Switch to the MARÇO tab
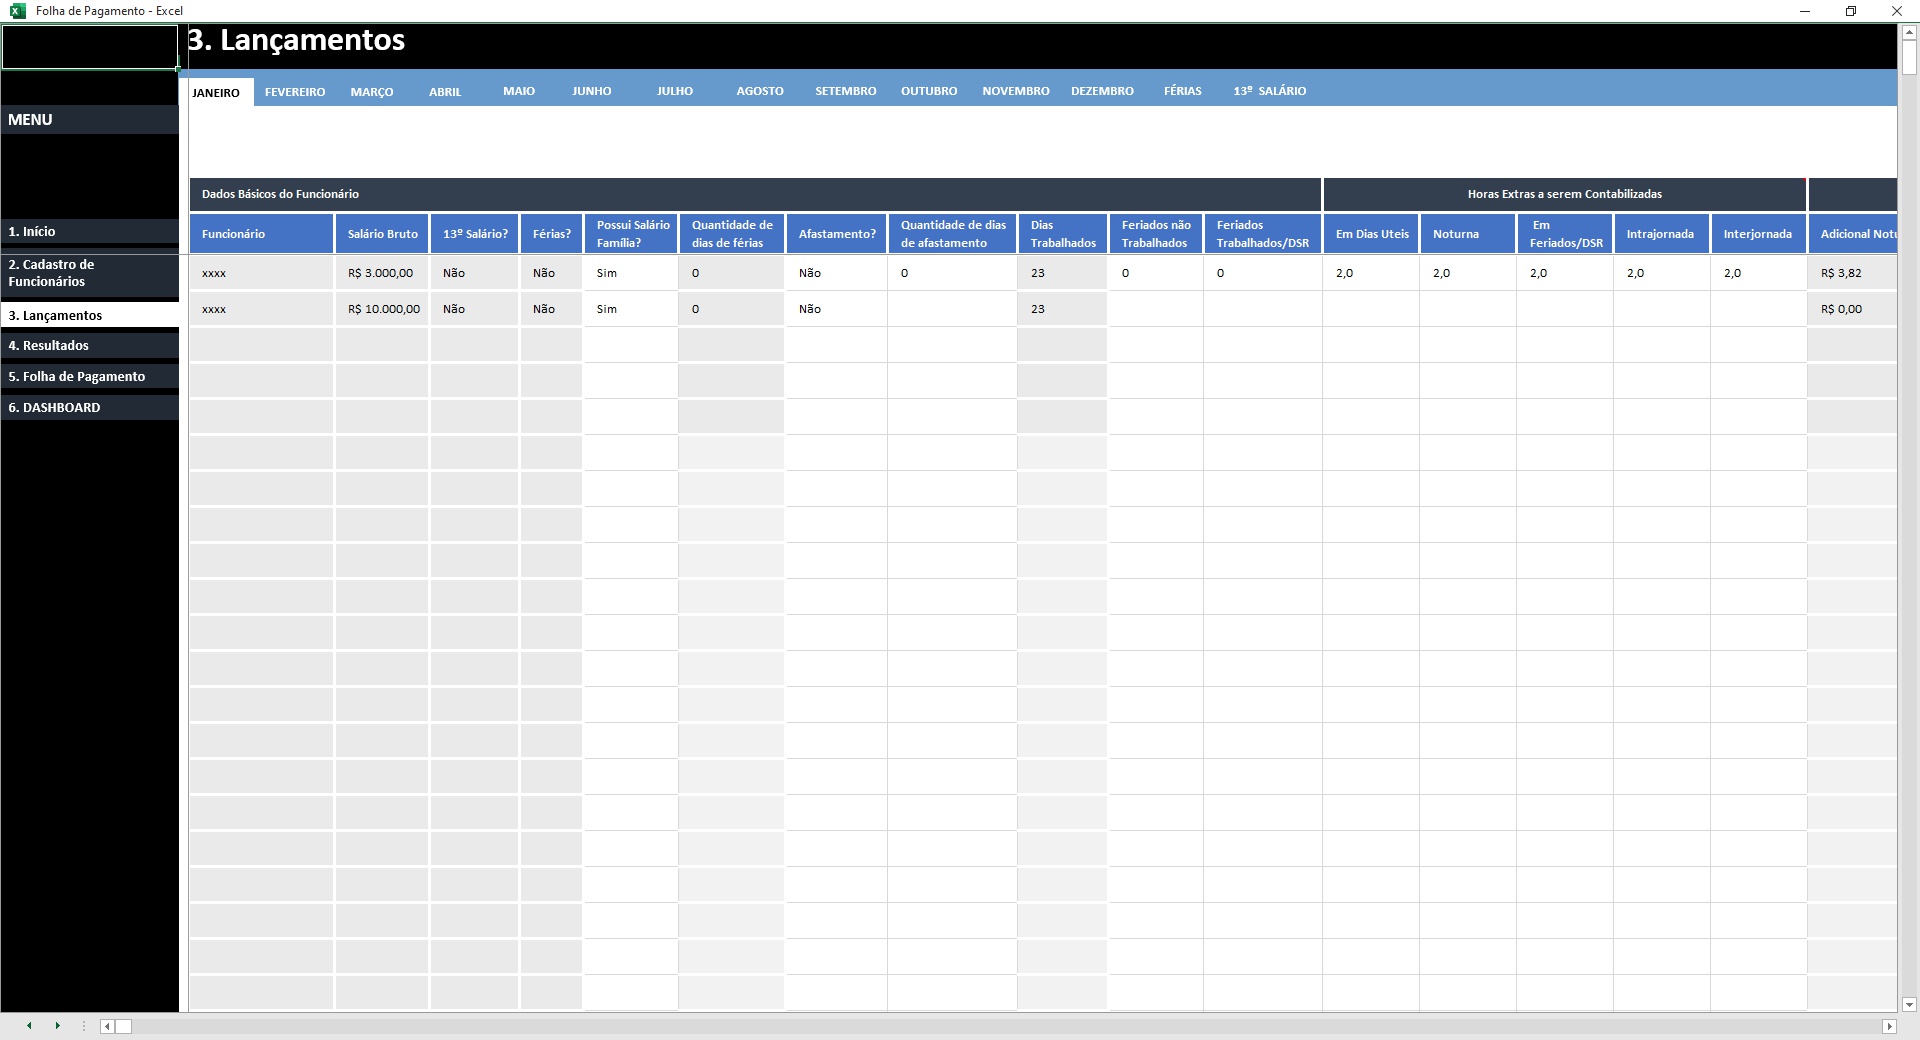The height and width of the screenshot is (1040, 1920). point(372,91)
